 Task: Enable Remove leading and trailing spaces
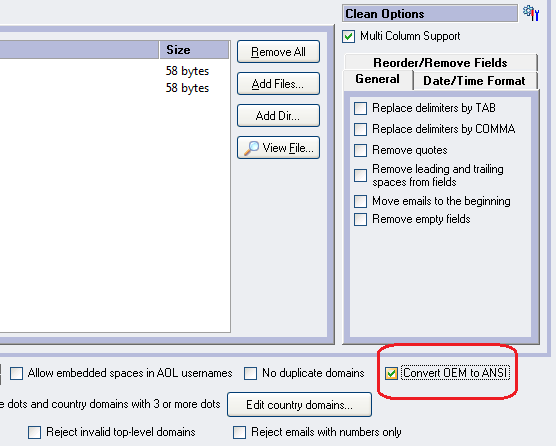[360, 175]
